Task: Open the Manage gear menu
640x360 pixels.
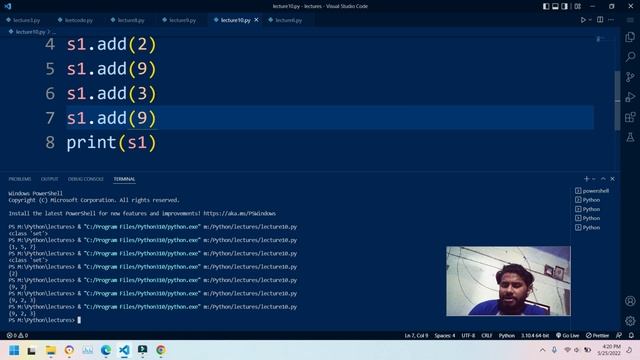Action: coord(630,321)
